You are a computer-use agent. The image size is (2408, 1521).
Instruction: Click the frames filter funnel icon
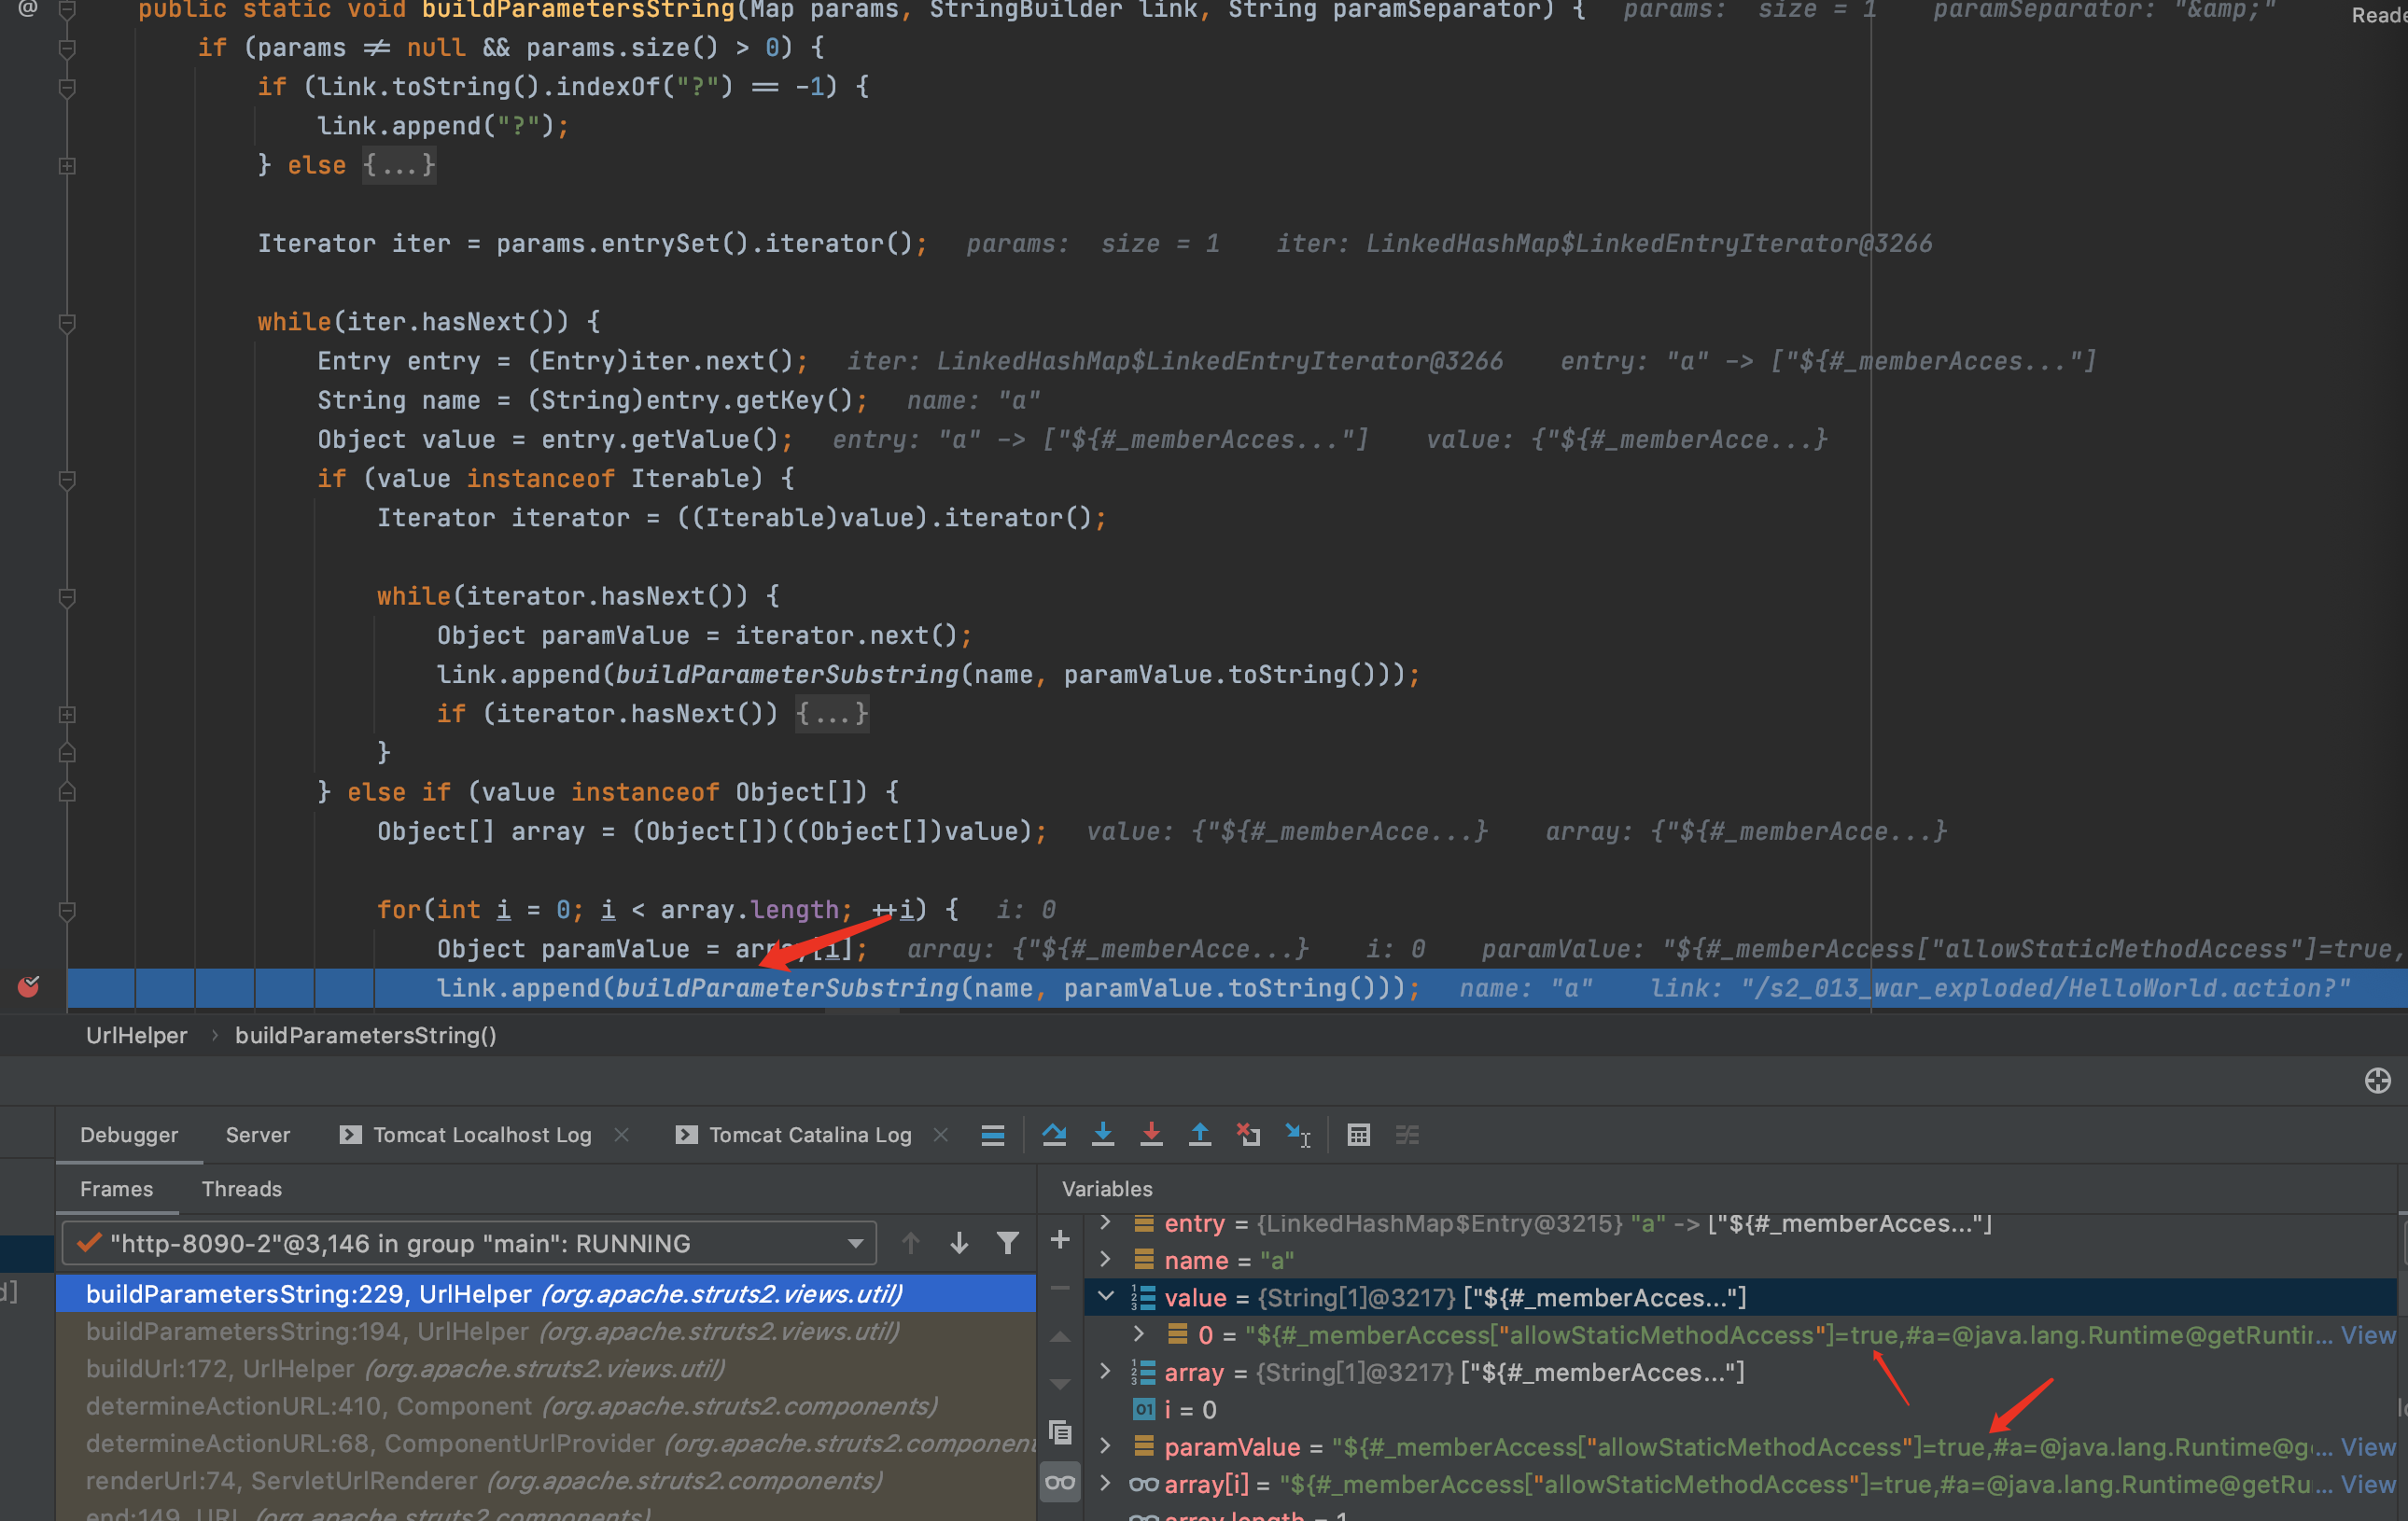click(x=1008, y=1242)
